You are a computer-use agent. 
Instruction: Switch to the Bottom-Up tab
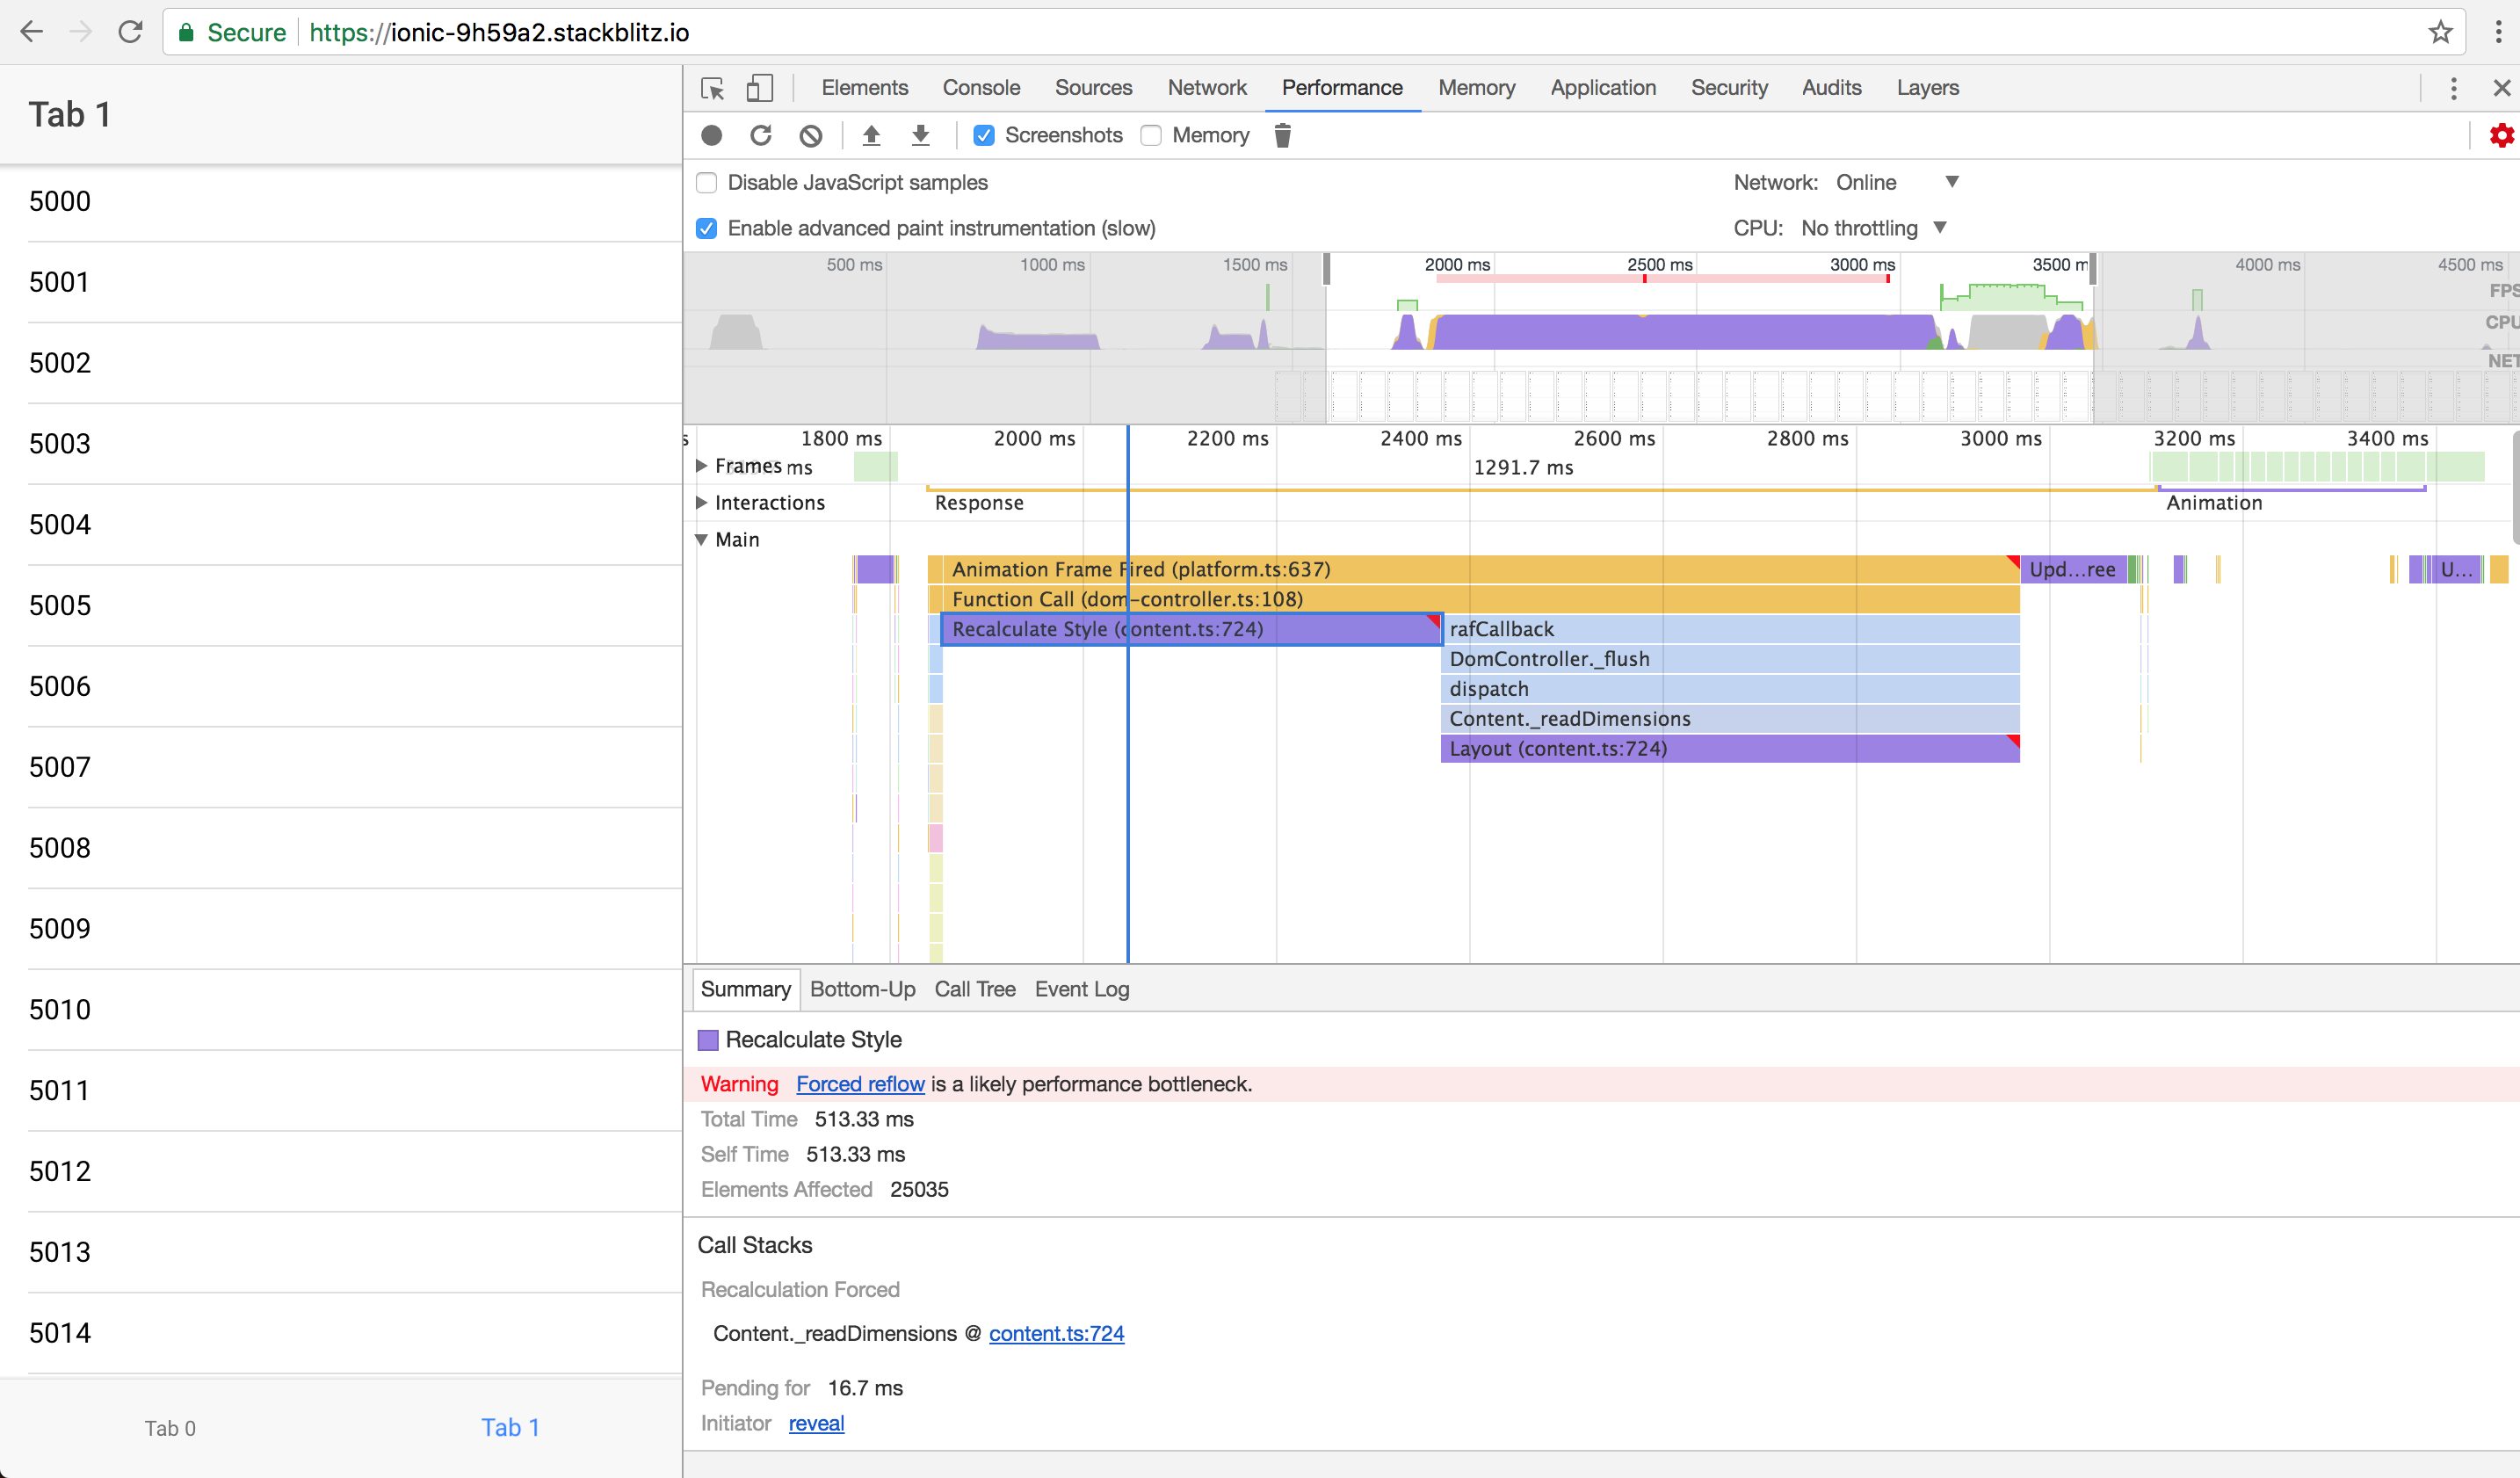pyautogui.click(x=862, y=989)
